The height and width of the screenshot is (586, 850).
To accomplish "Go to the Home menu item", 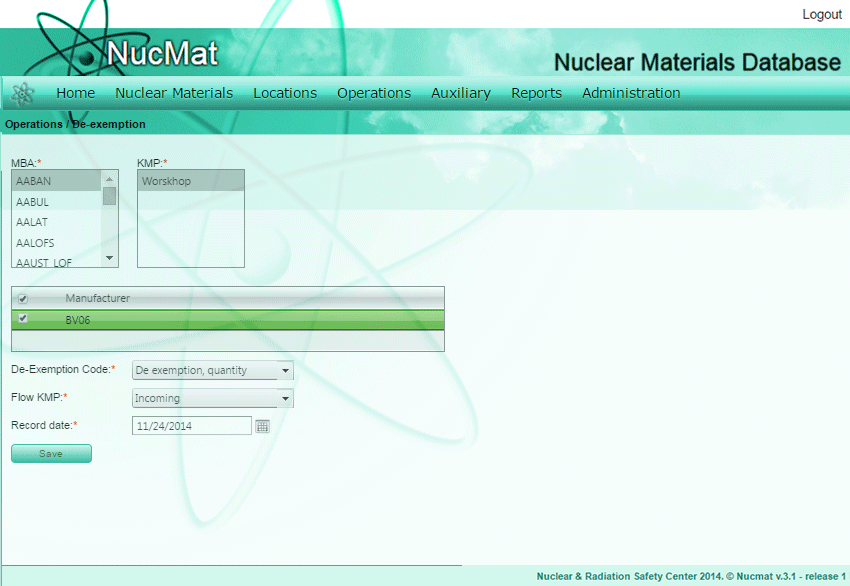I will click(76, 93).
